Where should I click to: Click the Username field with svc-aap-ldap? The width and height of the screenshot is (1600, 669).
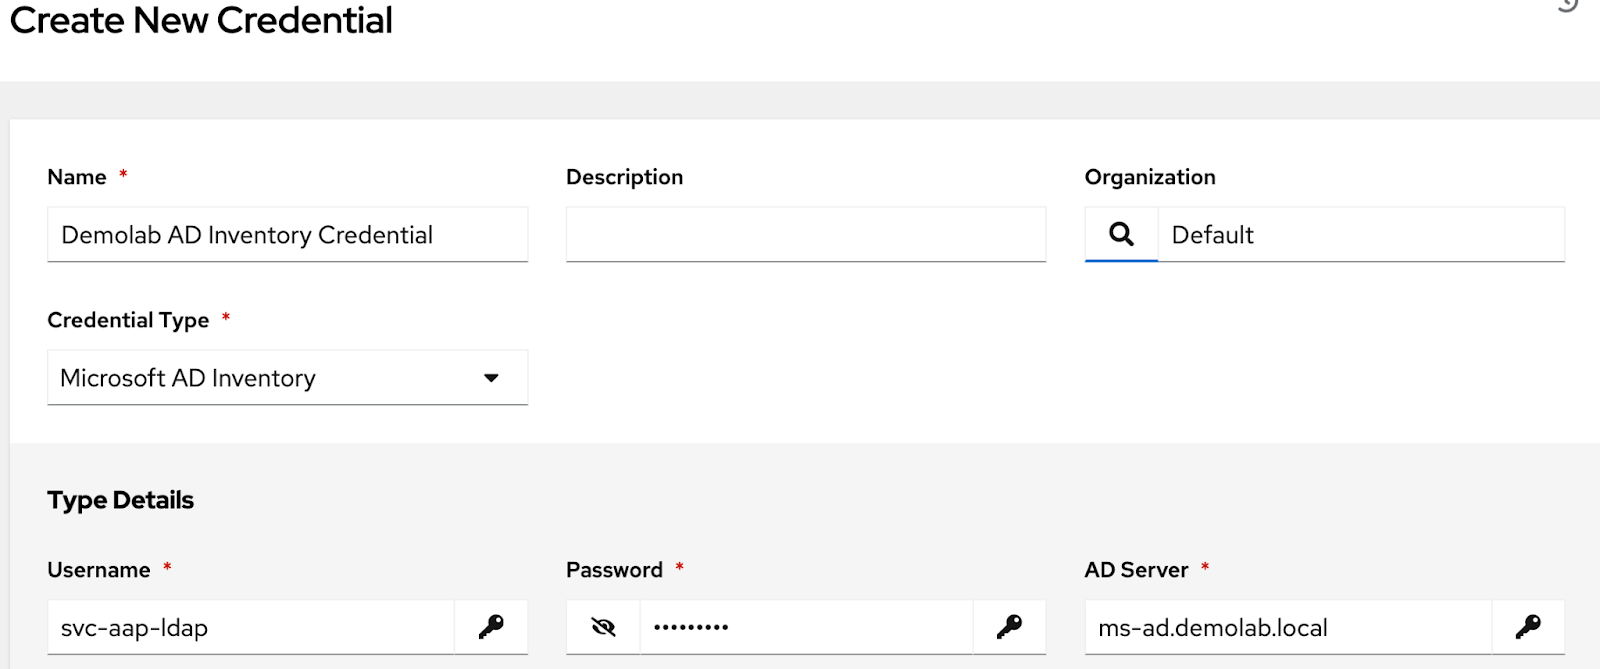point(251,627)
